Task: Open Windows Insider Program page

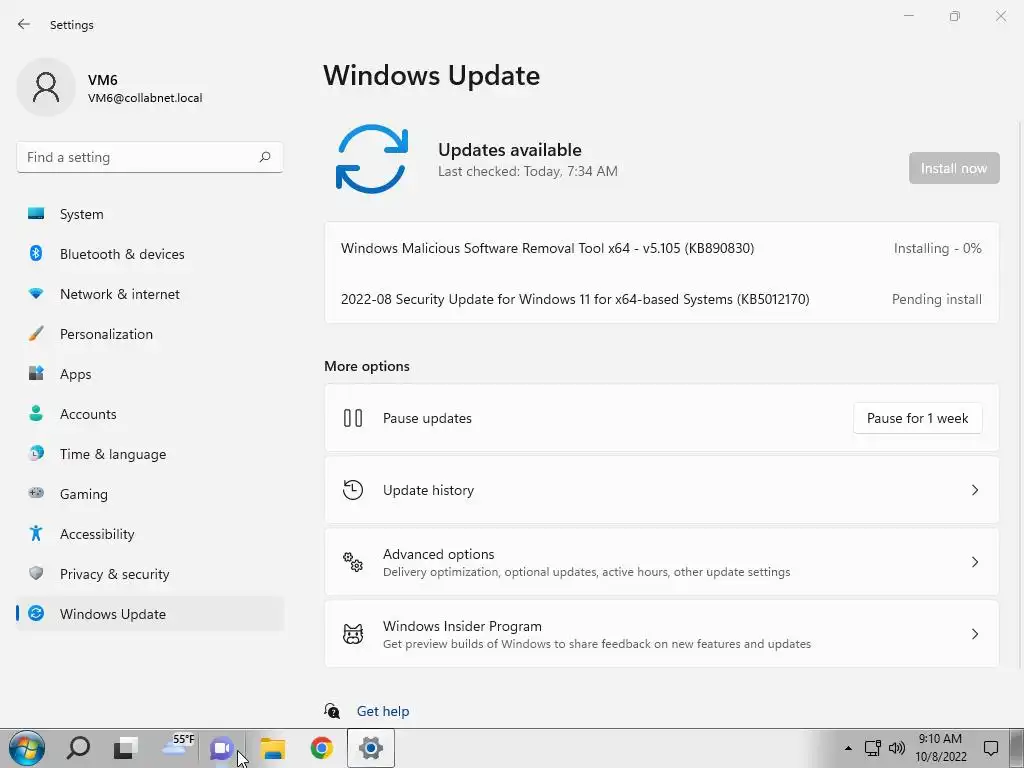Action: pos(662,633)
